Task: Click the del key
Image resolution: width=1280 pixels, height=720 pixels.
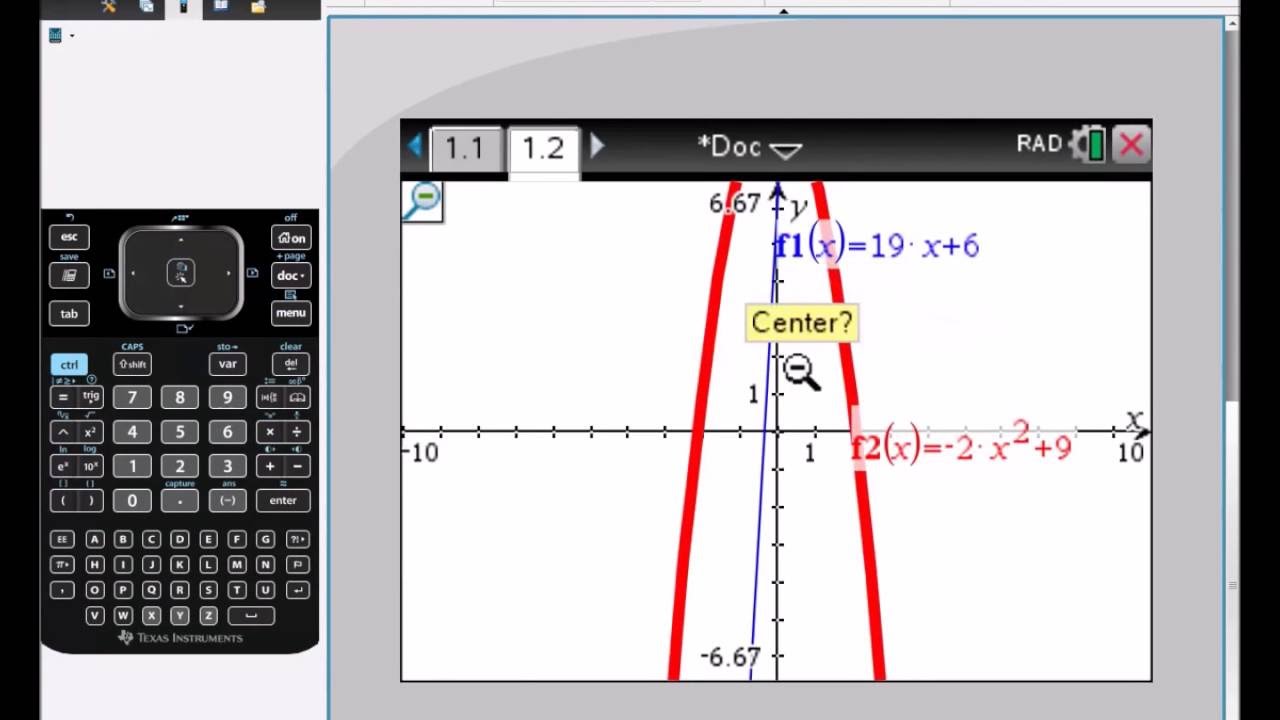Action: pyautogui.click(x=291, y=365)
